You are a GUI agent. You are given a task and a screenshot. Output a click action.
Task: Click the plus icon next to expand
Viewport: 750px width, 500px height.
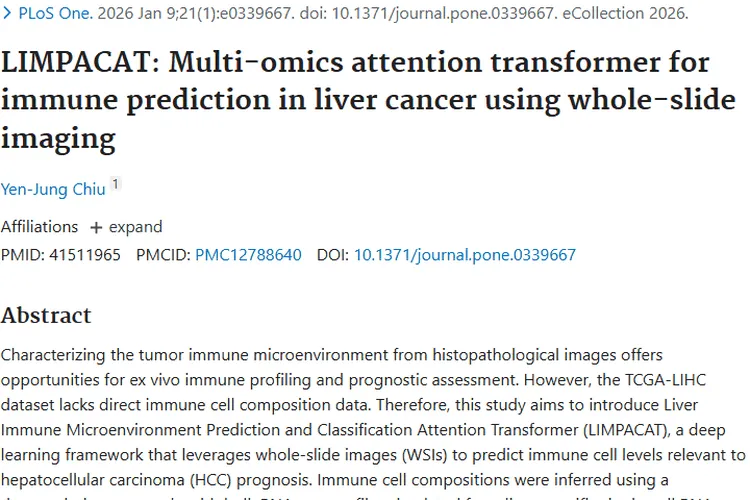[x=96, y=227]
